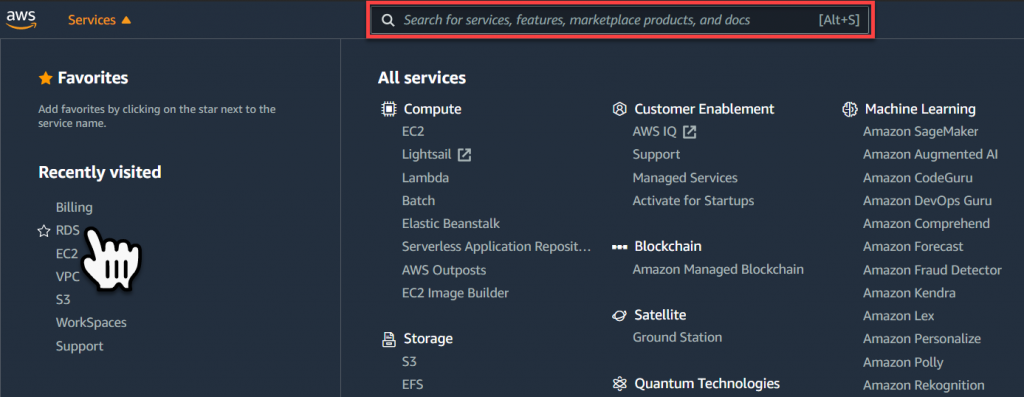
Task: Open Support under Customer Enablement
Action: tap(656, 155)
